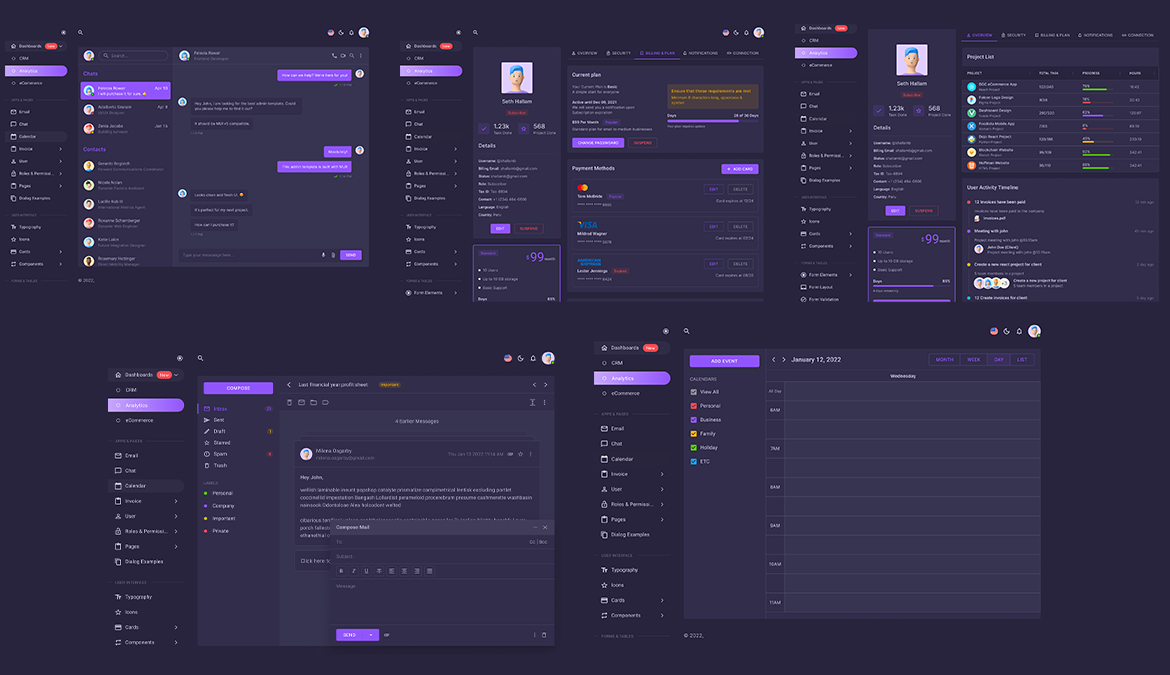Click the star icon on Milena Gogarty's email

521,454
